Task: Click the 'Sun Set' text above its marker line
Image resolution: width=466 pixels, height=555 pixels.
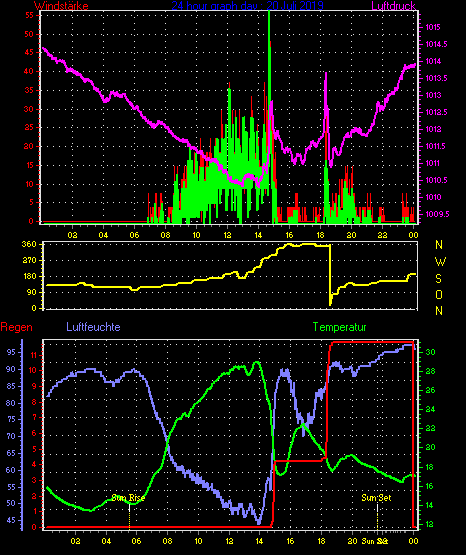Action: click(x=376, y=498)
